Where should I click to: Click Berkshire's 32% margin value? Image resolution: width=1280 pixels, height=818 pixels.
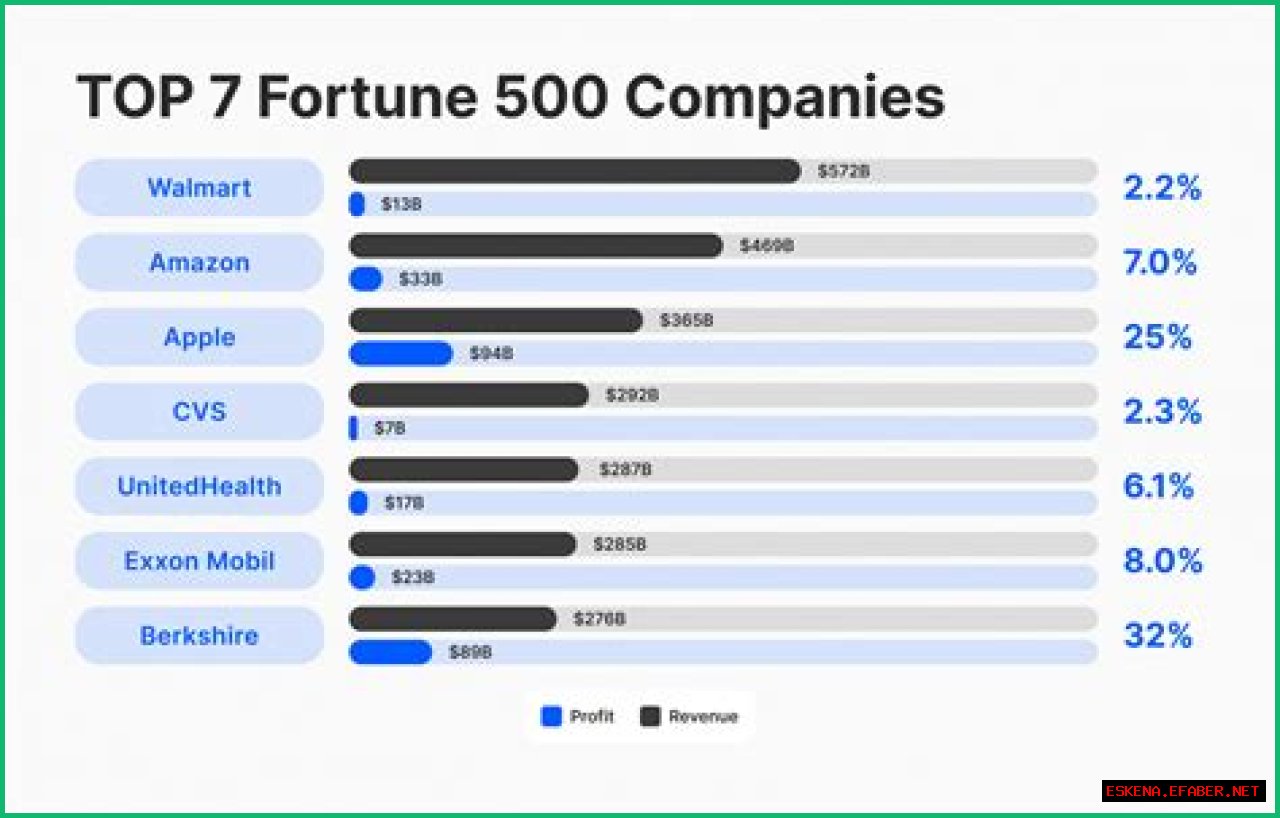pos(1158,636)
